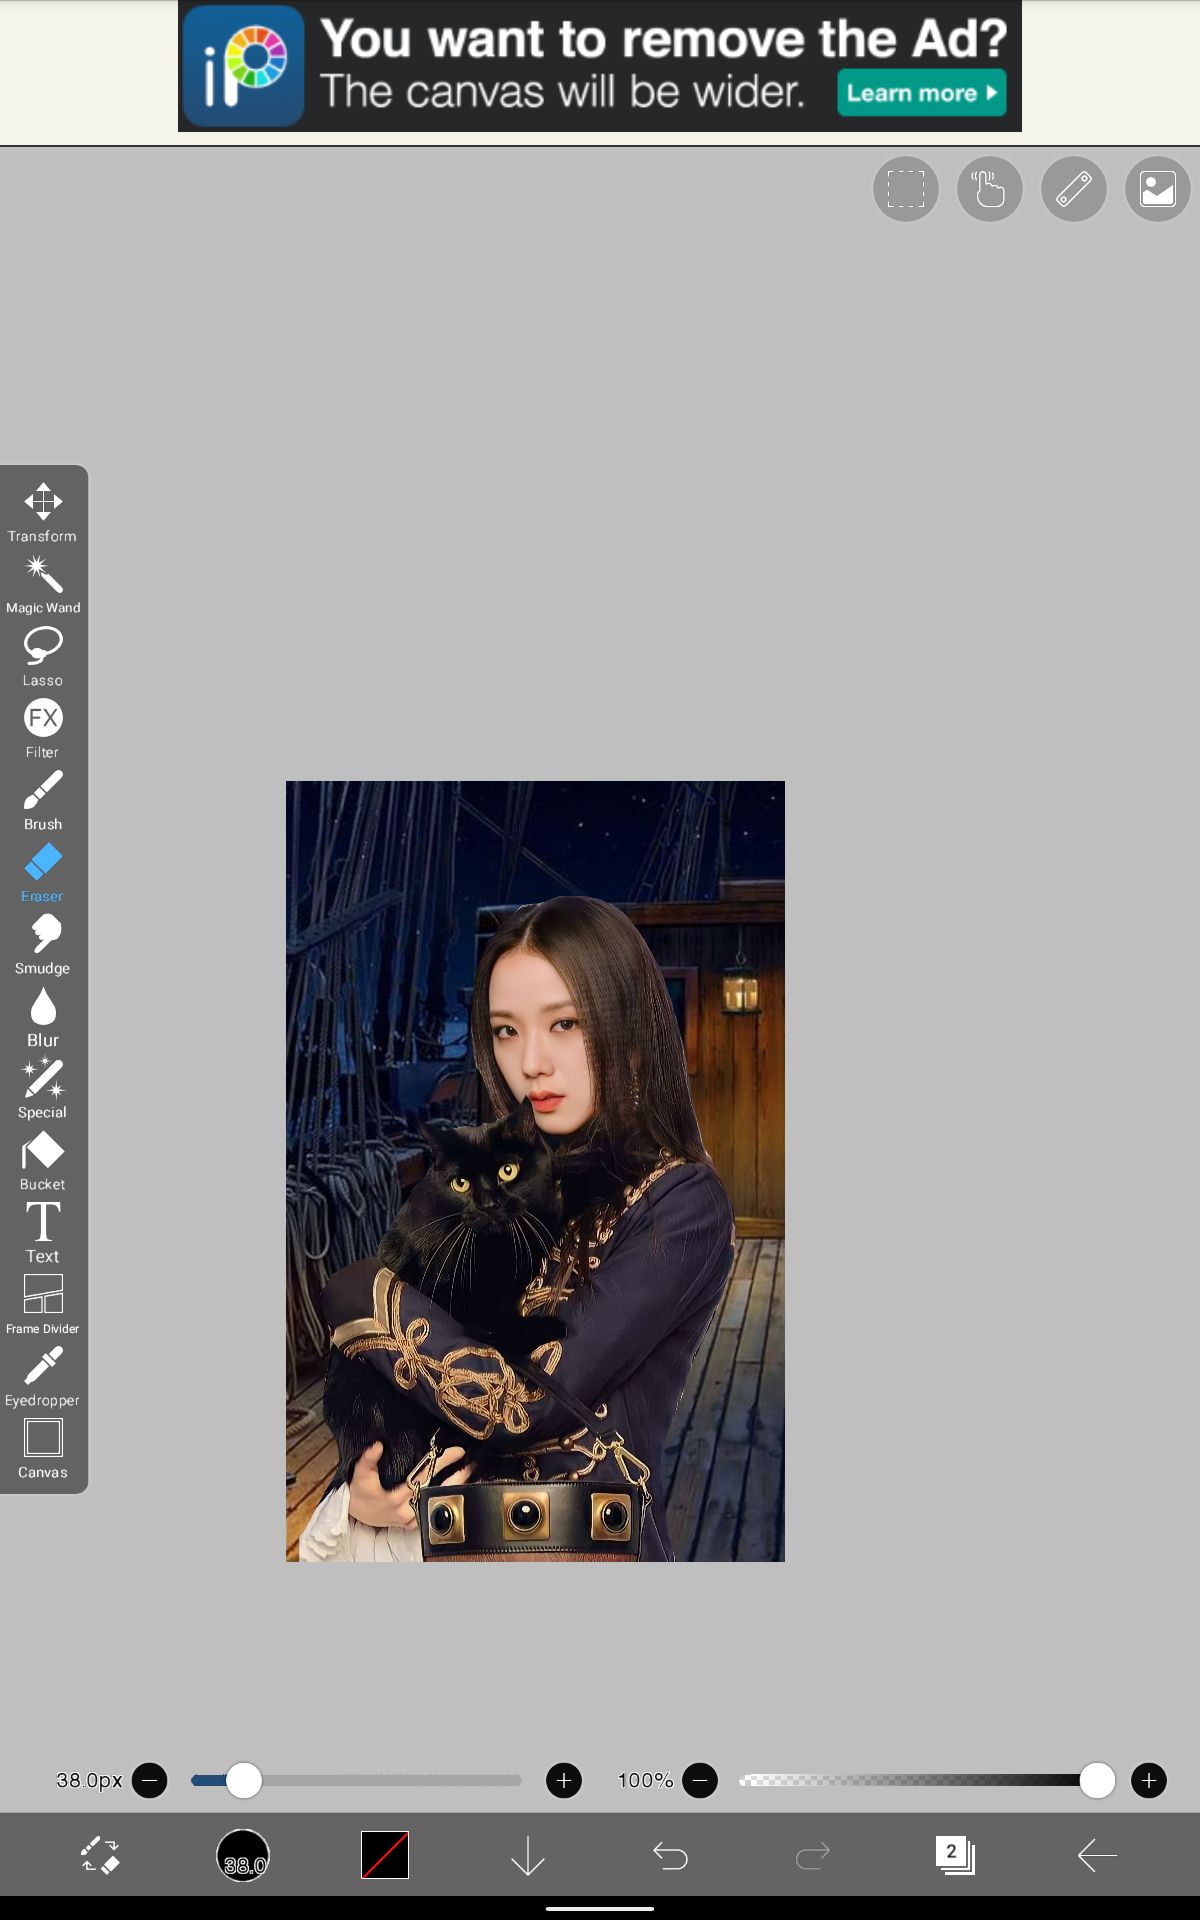The height and width of the screenshot is (1920, 1200).
Task: Open the Special tool
Action: 43,1089
